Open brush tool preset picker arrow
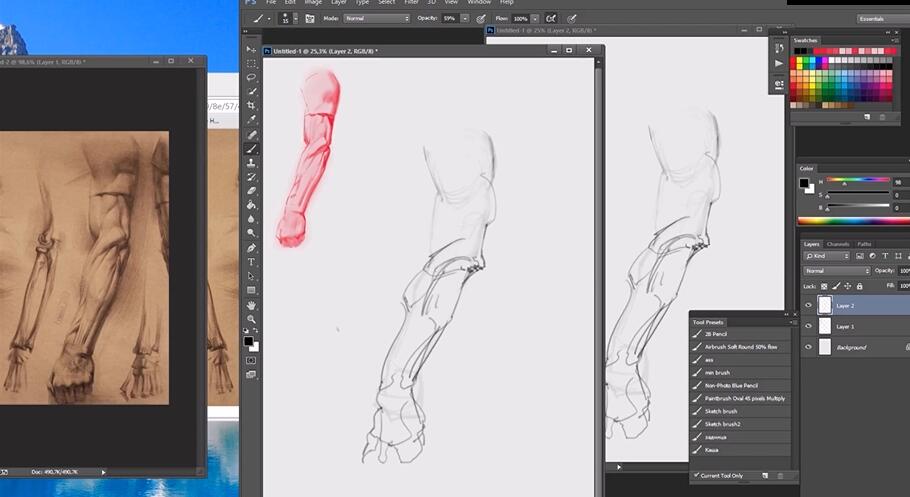The image size is (910, 497). [x=269, y=19]
